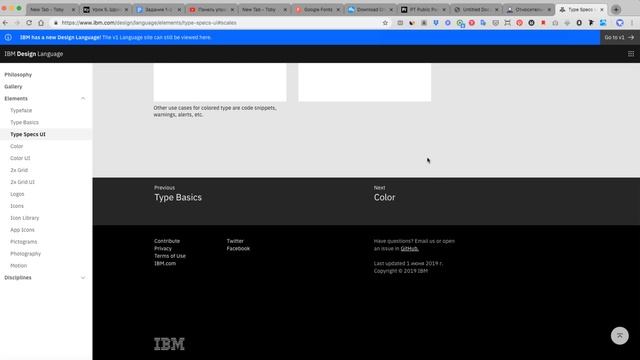Select the active Type Specs tab
640x360 pixels.
pyautogui.click(x=581, y=9)
